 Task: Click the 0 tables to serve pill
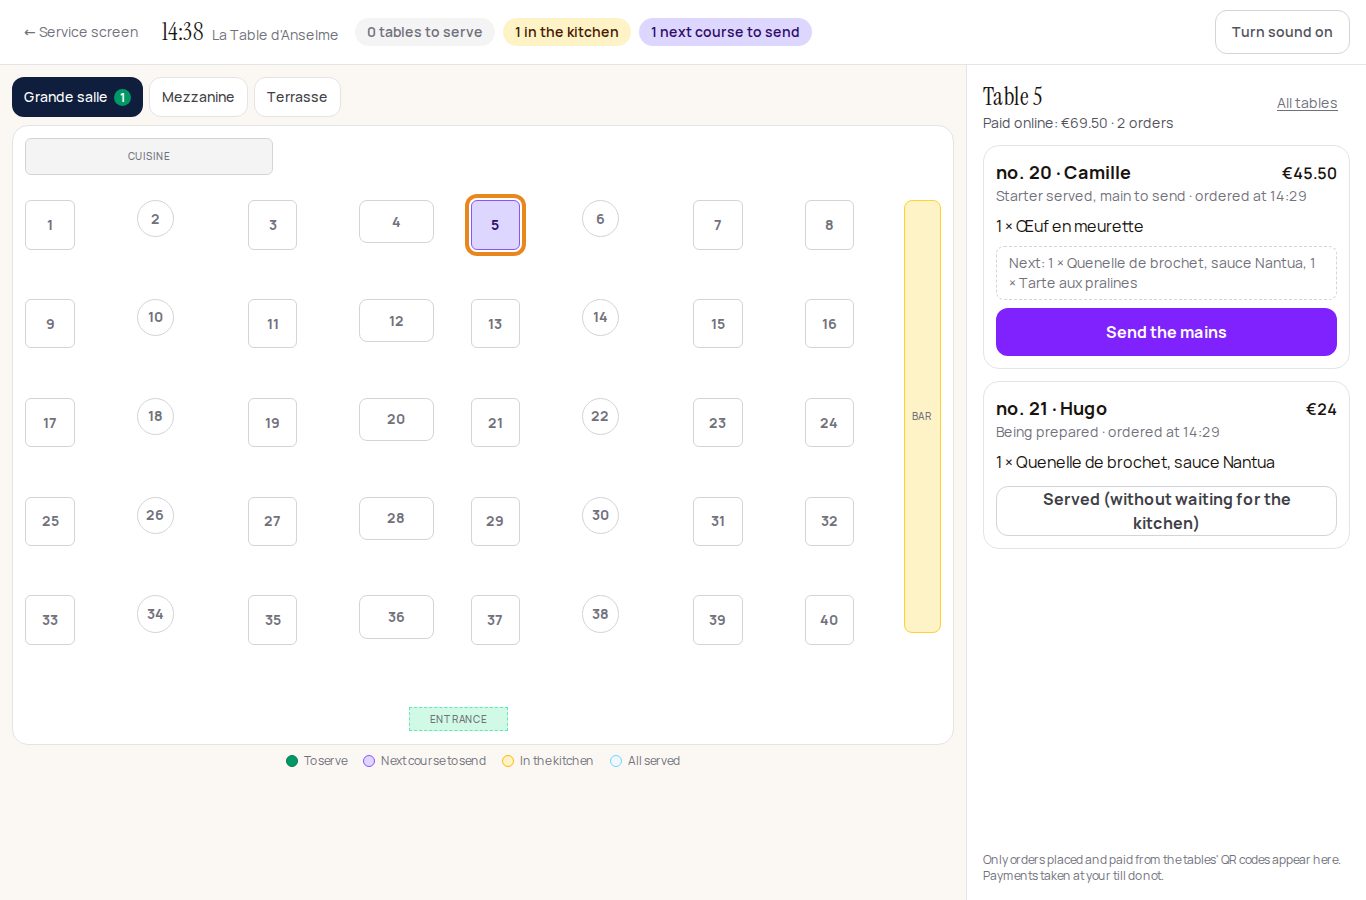[x=424, y=32]
